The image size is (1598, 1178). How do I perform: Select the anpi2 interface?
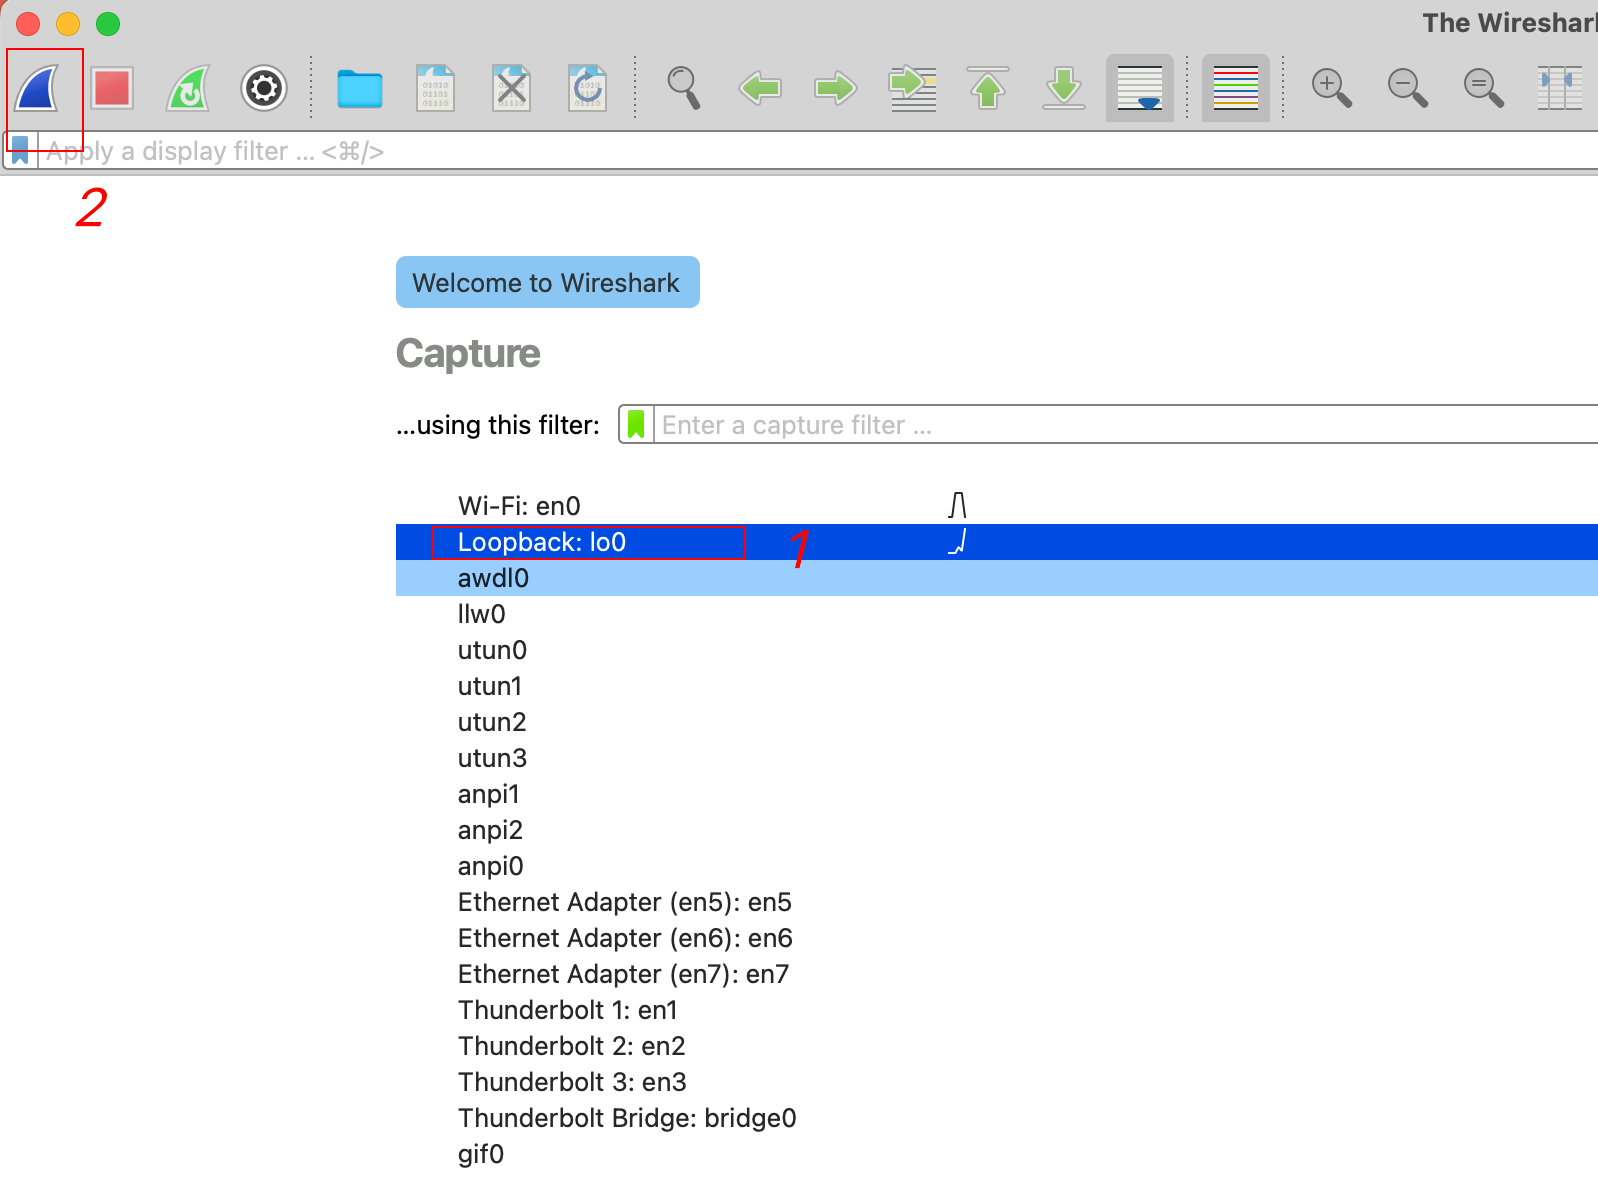[x=997, y=830]
